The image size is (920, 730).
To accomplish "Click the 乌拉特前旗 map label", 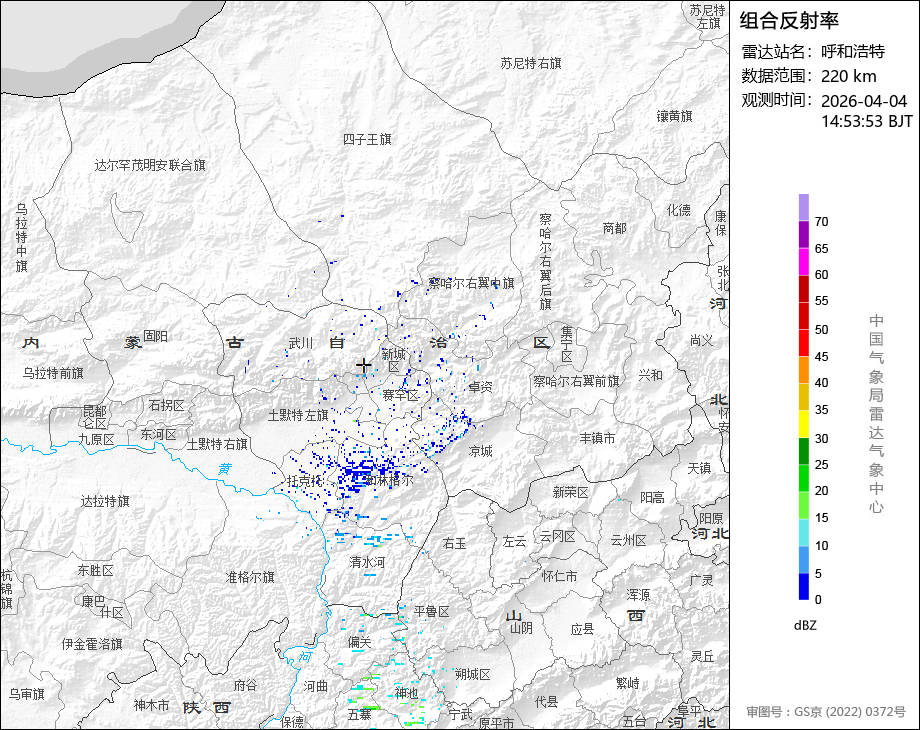I will click(x=53, y=373).
